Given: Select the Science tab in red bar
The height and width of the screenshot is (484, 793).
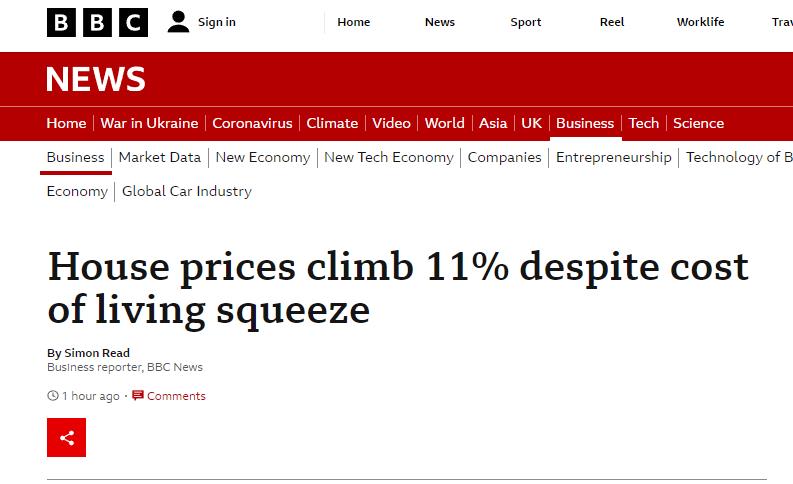Looking at the screenshot, I should pos(698,123).
